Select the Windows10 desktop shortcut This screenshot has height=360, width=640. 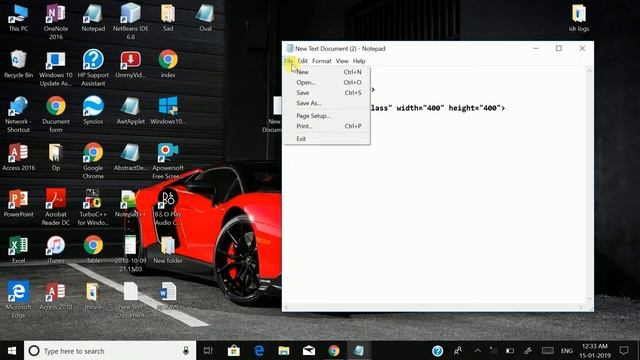tap(168, 111)
